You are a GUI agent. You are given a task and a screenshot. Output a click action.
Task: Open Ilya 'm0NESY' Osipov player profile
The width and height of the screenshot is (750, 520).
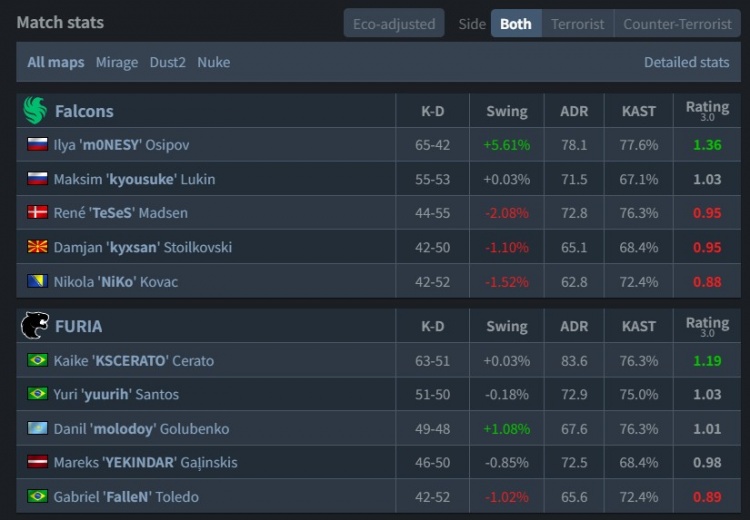(120, 145)
